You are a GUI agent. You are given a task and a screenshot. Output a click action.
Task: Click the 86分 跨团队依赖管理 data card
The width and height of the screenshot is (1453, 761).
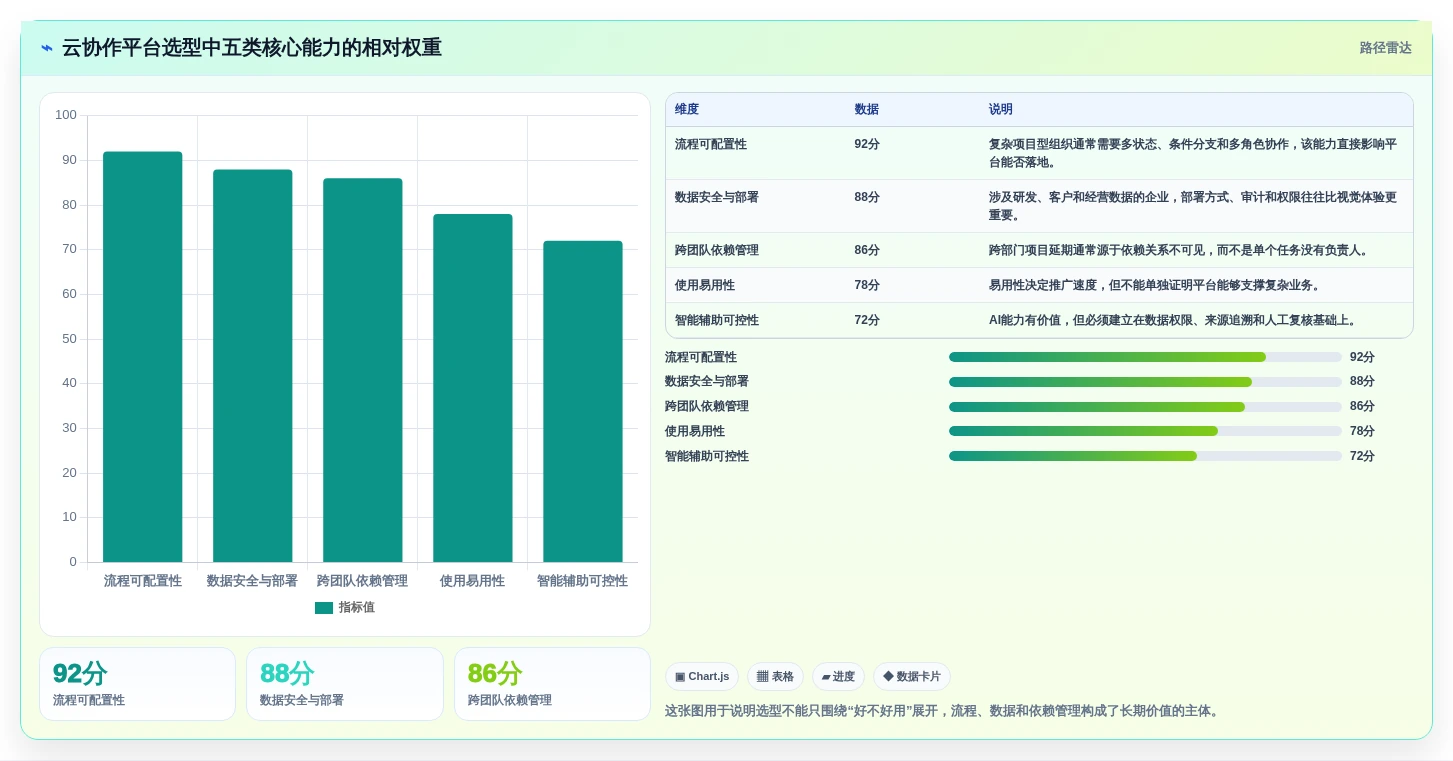pos(552,684)
